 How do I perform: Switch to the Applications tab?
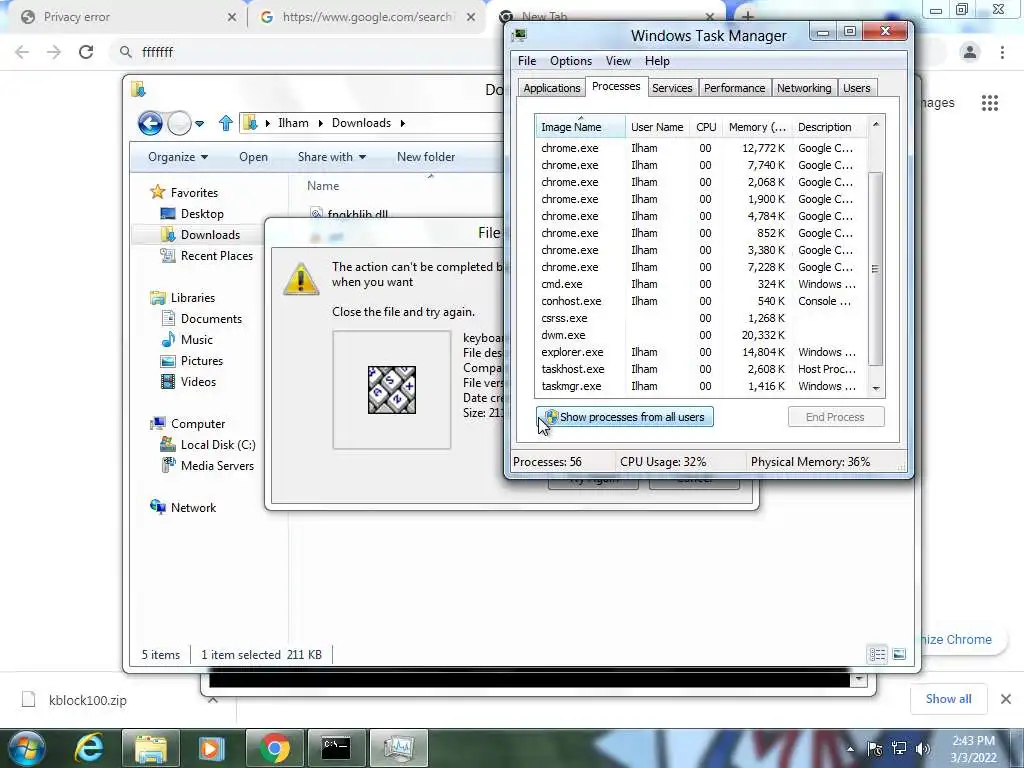[551, 88]
